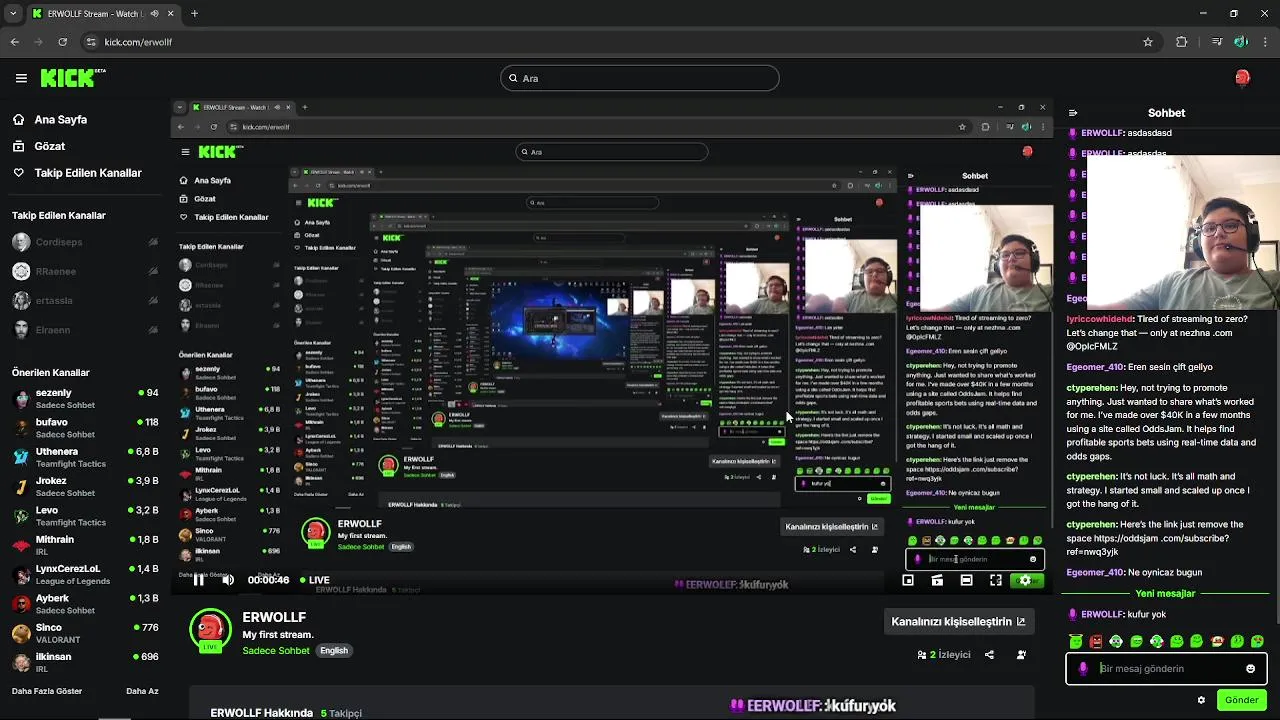The height and width of the screenshot is (720, 1280).
Task: Open recommended channel Levo
Action: tap(84, 516)
